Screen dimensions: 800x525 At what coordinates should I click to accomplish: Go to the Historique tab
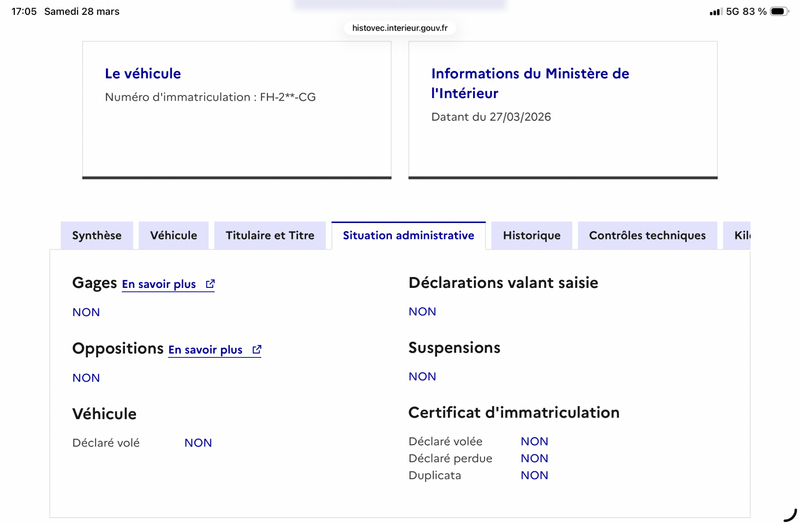coord(532,236)
